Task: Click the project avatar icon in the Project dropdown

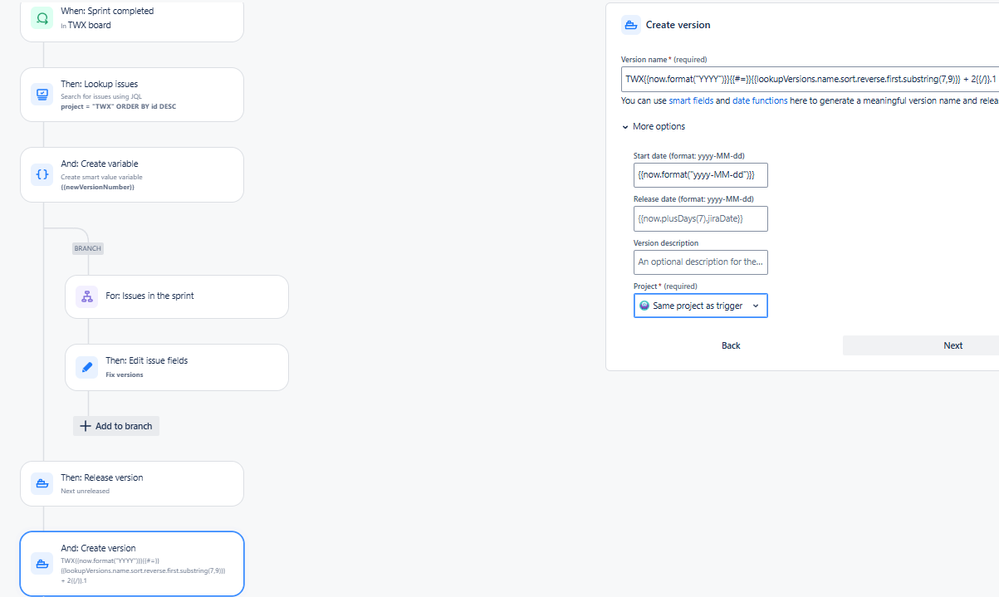Action: coord(644,306)
